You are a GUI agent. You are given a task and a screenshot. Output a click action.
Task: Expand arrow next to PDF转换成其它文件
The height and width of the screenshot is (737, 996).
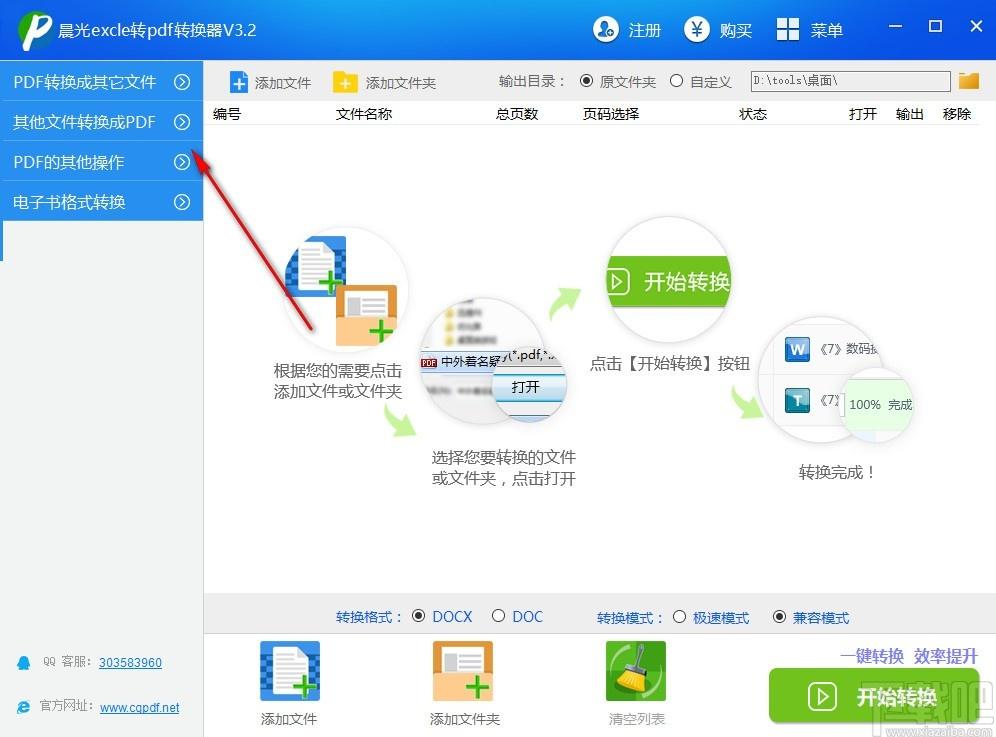[182, 82]
